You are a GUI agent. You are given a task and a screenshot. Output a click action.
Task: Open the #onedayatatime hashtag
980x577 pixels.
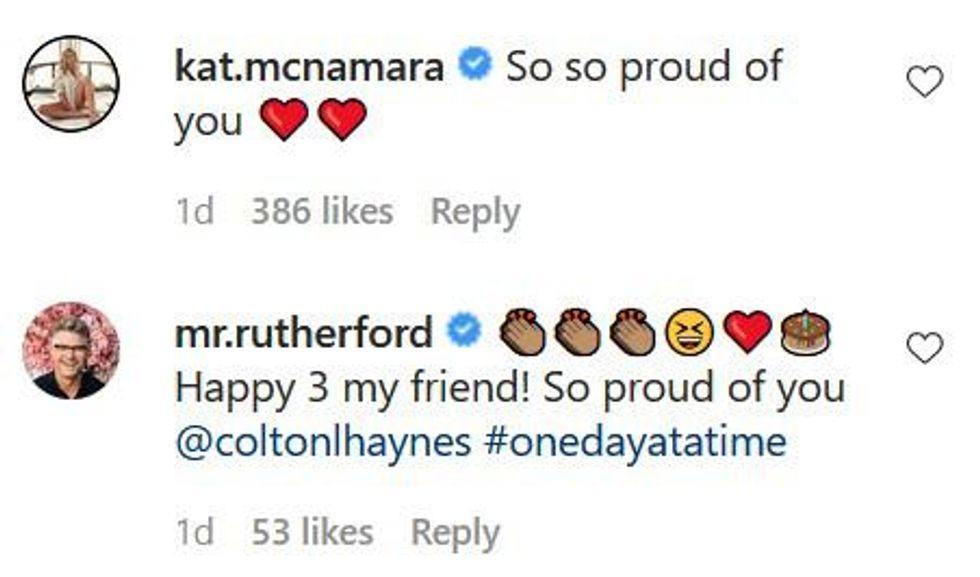pyautogui.click(x=637, y=441)
